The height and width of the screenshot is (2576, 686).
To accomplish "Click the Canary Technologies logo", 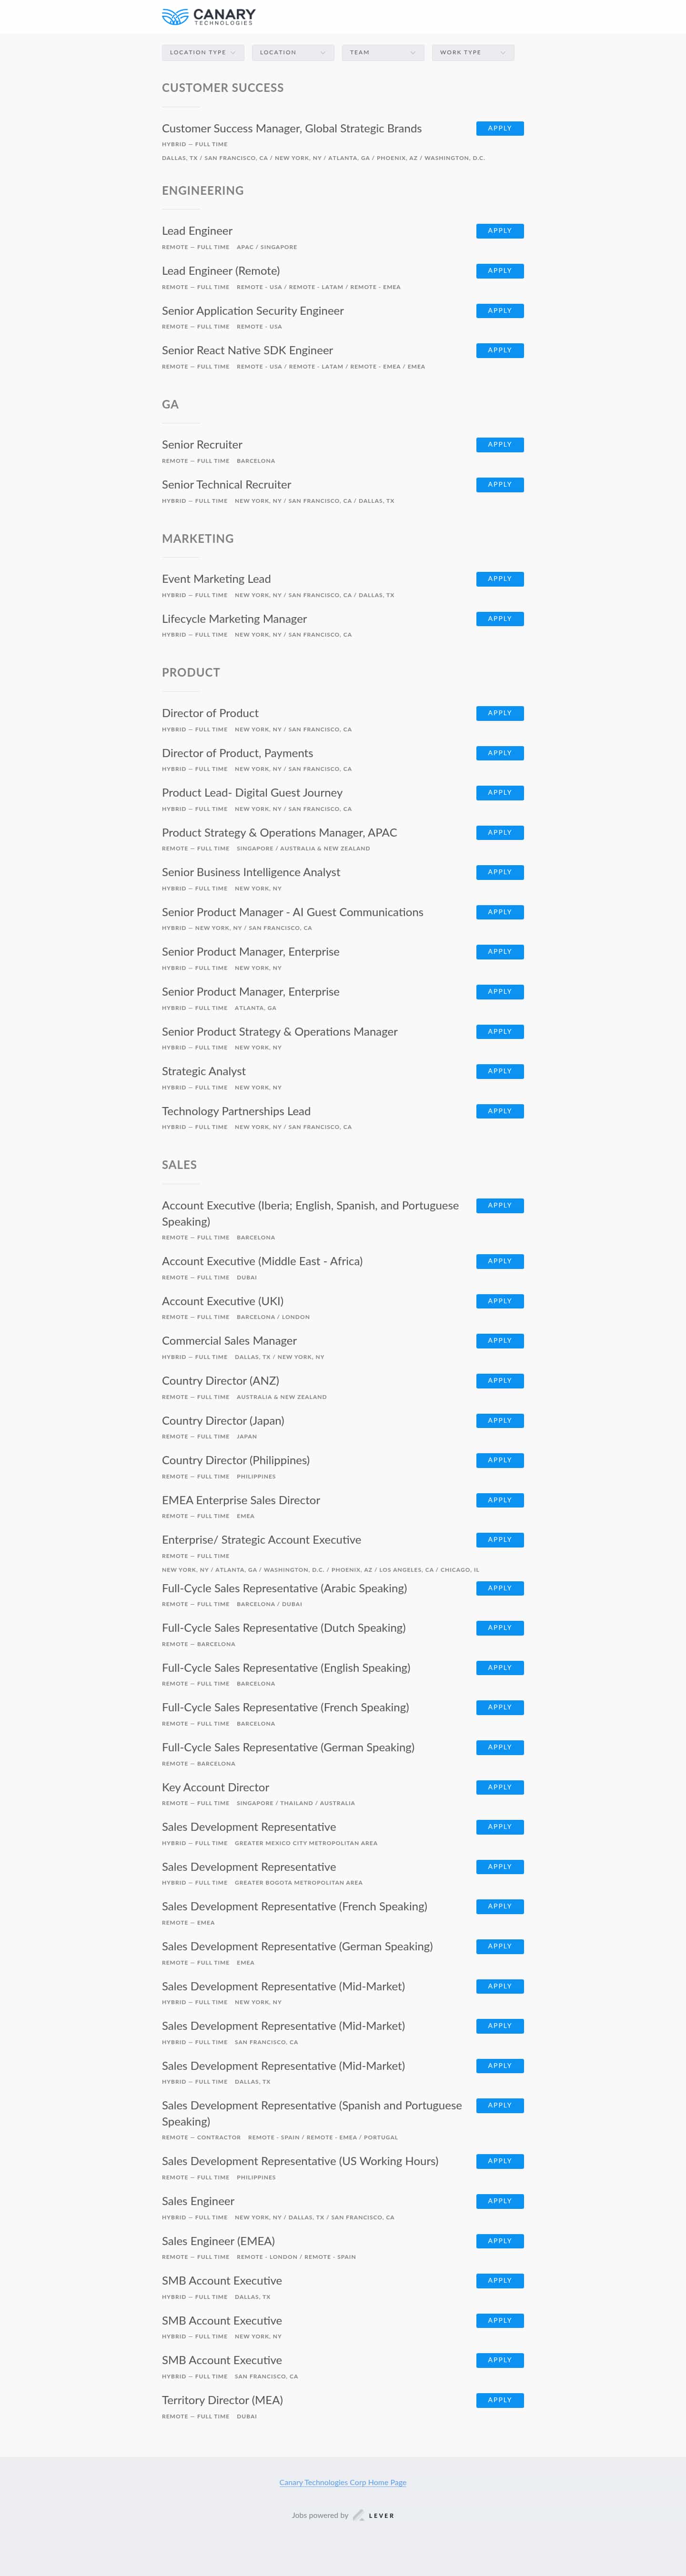I will point(208,16).
